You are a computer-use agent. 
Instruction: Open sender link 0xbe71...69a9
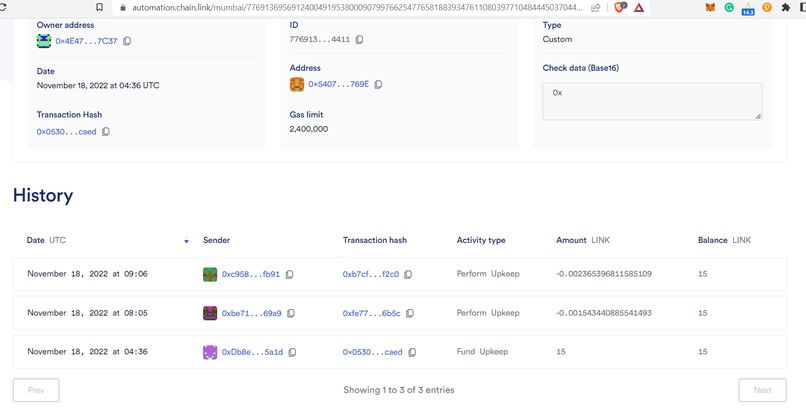click(251, 313)
